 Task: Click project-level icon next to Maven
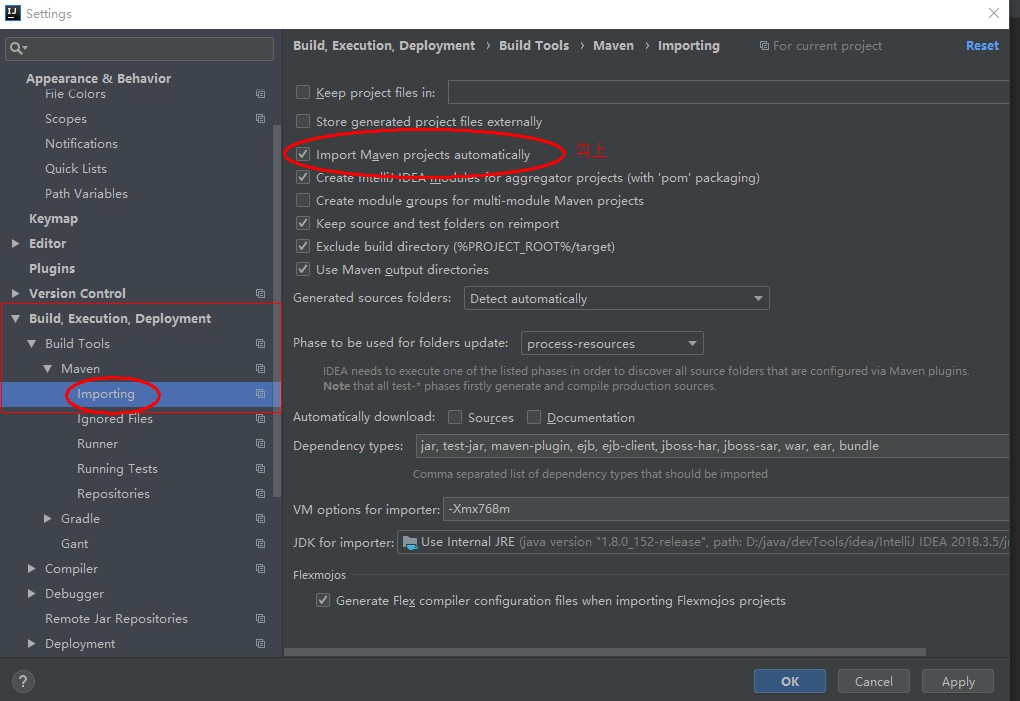point(260,369)
